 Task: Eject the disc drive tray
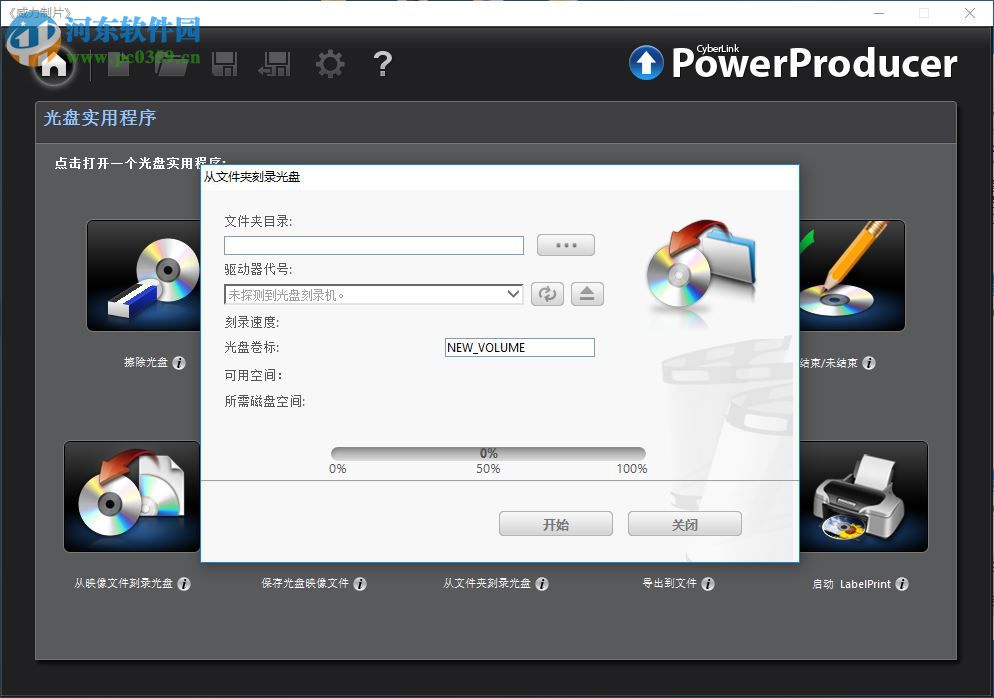click(587, 294)
